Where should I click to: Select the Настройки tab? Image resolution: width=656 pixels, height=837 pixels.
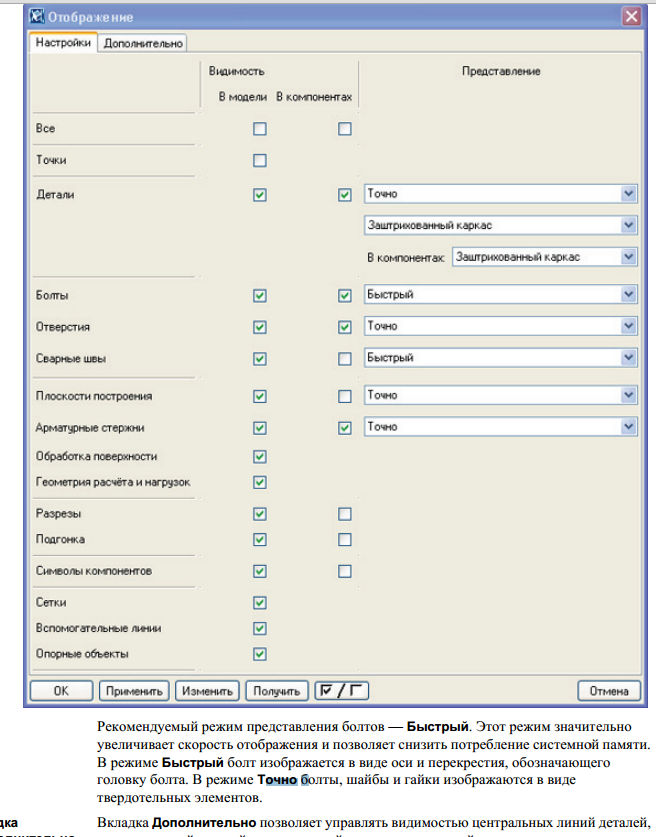click(63, 43)
